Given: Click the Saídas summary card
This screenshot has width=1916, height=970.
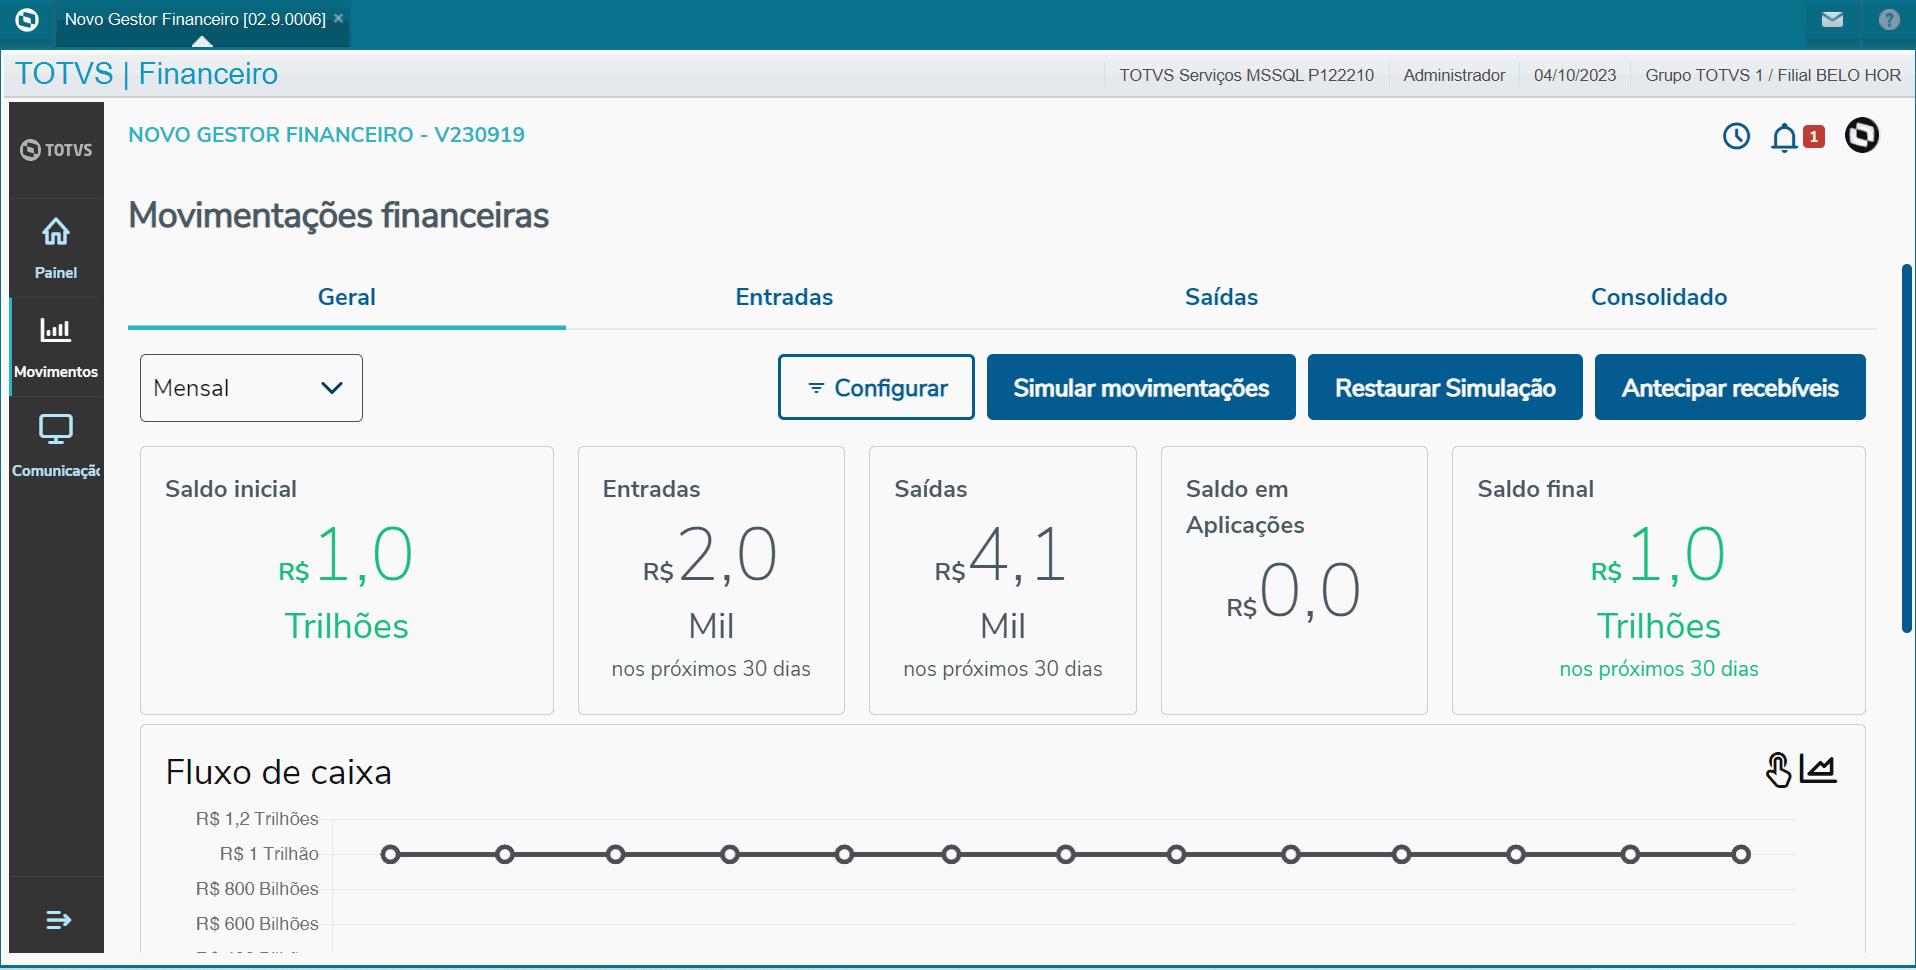Looking at the screenshot, I should click(x=1003, y=580).
